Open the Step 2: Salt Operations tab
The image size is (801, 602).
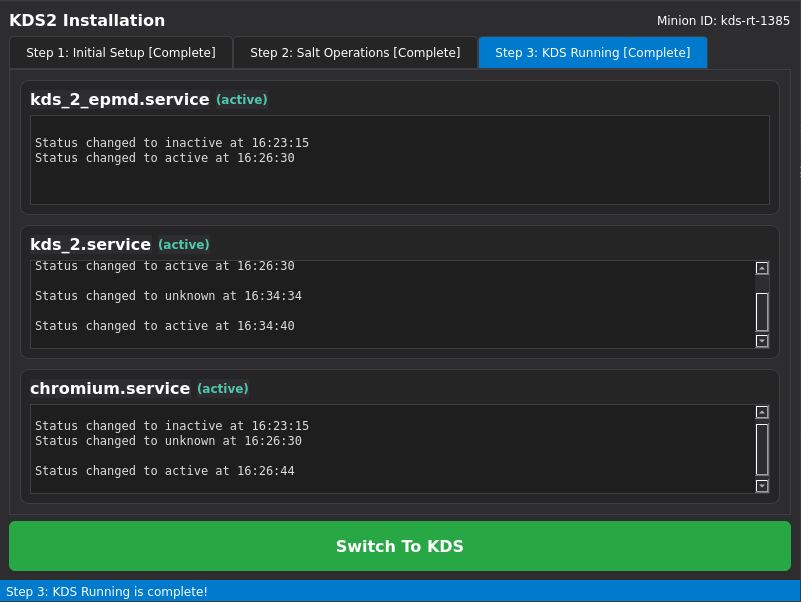(x=355, y=53)
